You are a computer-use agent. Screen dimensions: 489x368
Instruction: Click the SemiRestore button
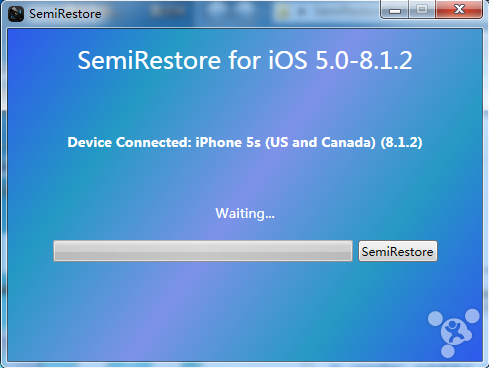pyautogui.click(x=398, y=251)
